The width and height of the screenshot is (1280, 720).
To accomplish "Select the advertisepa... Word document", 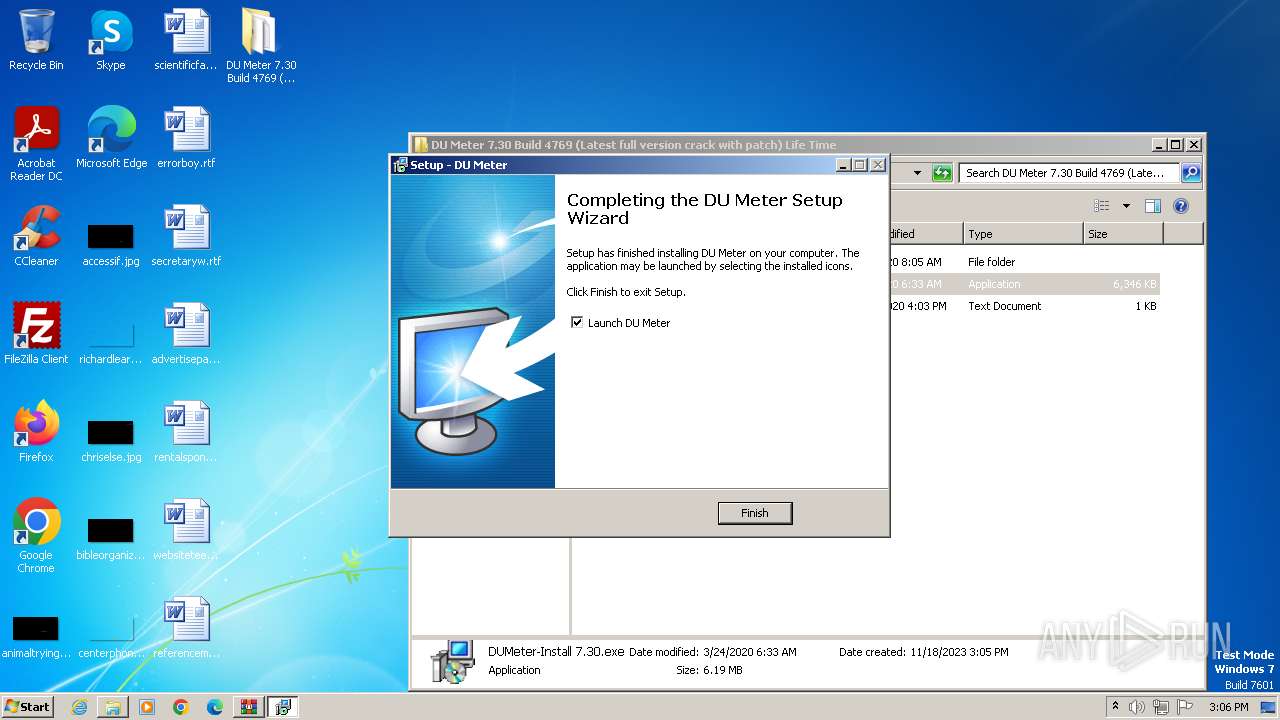I will [x=186, y=334].
